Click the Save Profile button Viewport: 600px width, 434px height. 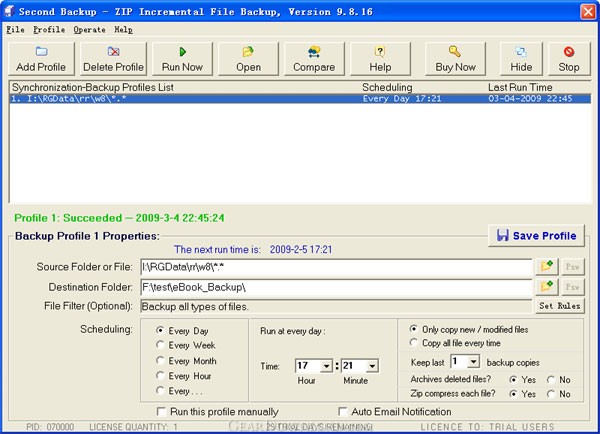(x=536, y=235)
